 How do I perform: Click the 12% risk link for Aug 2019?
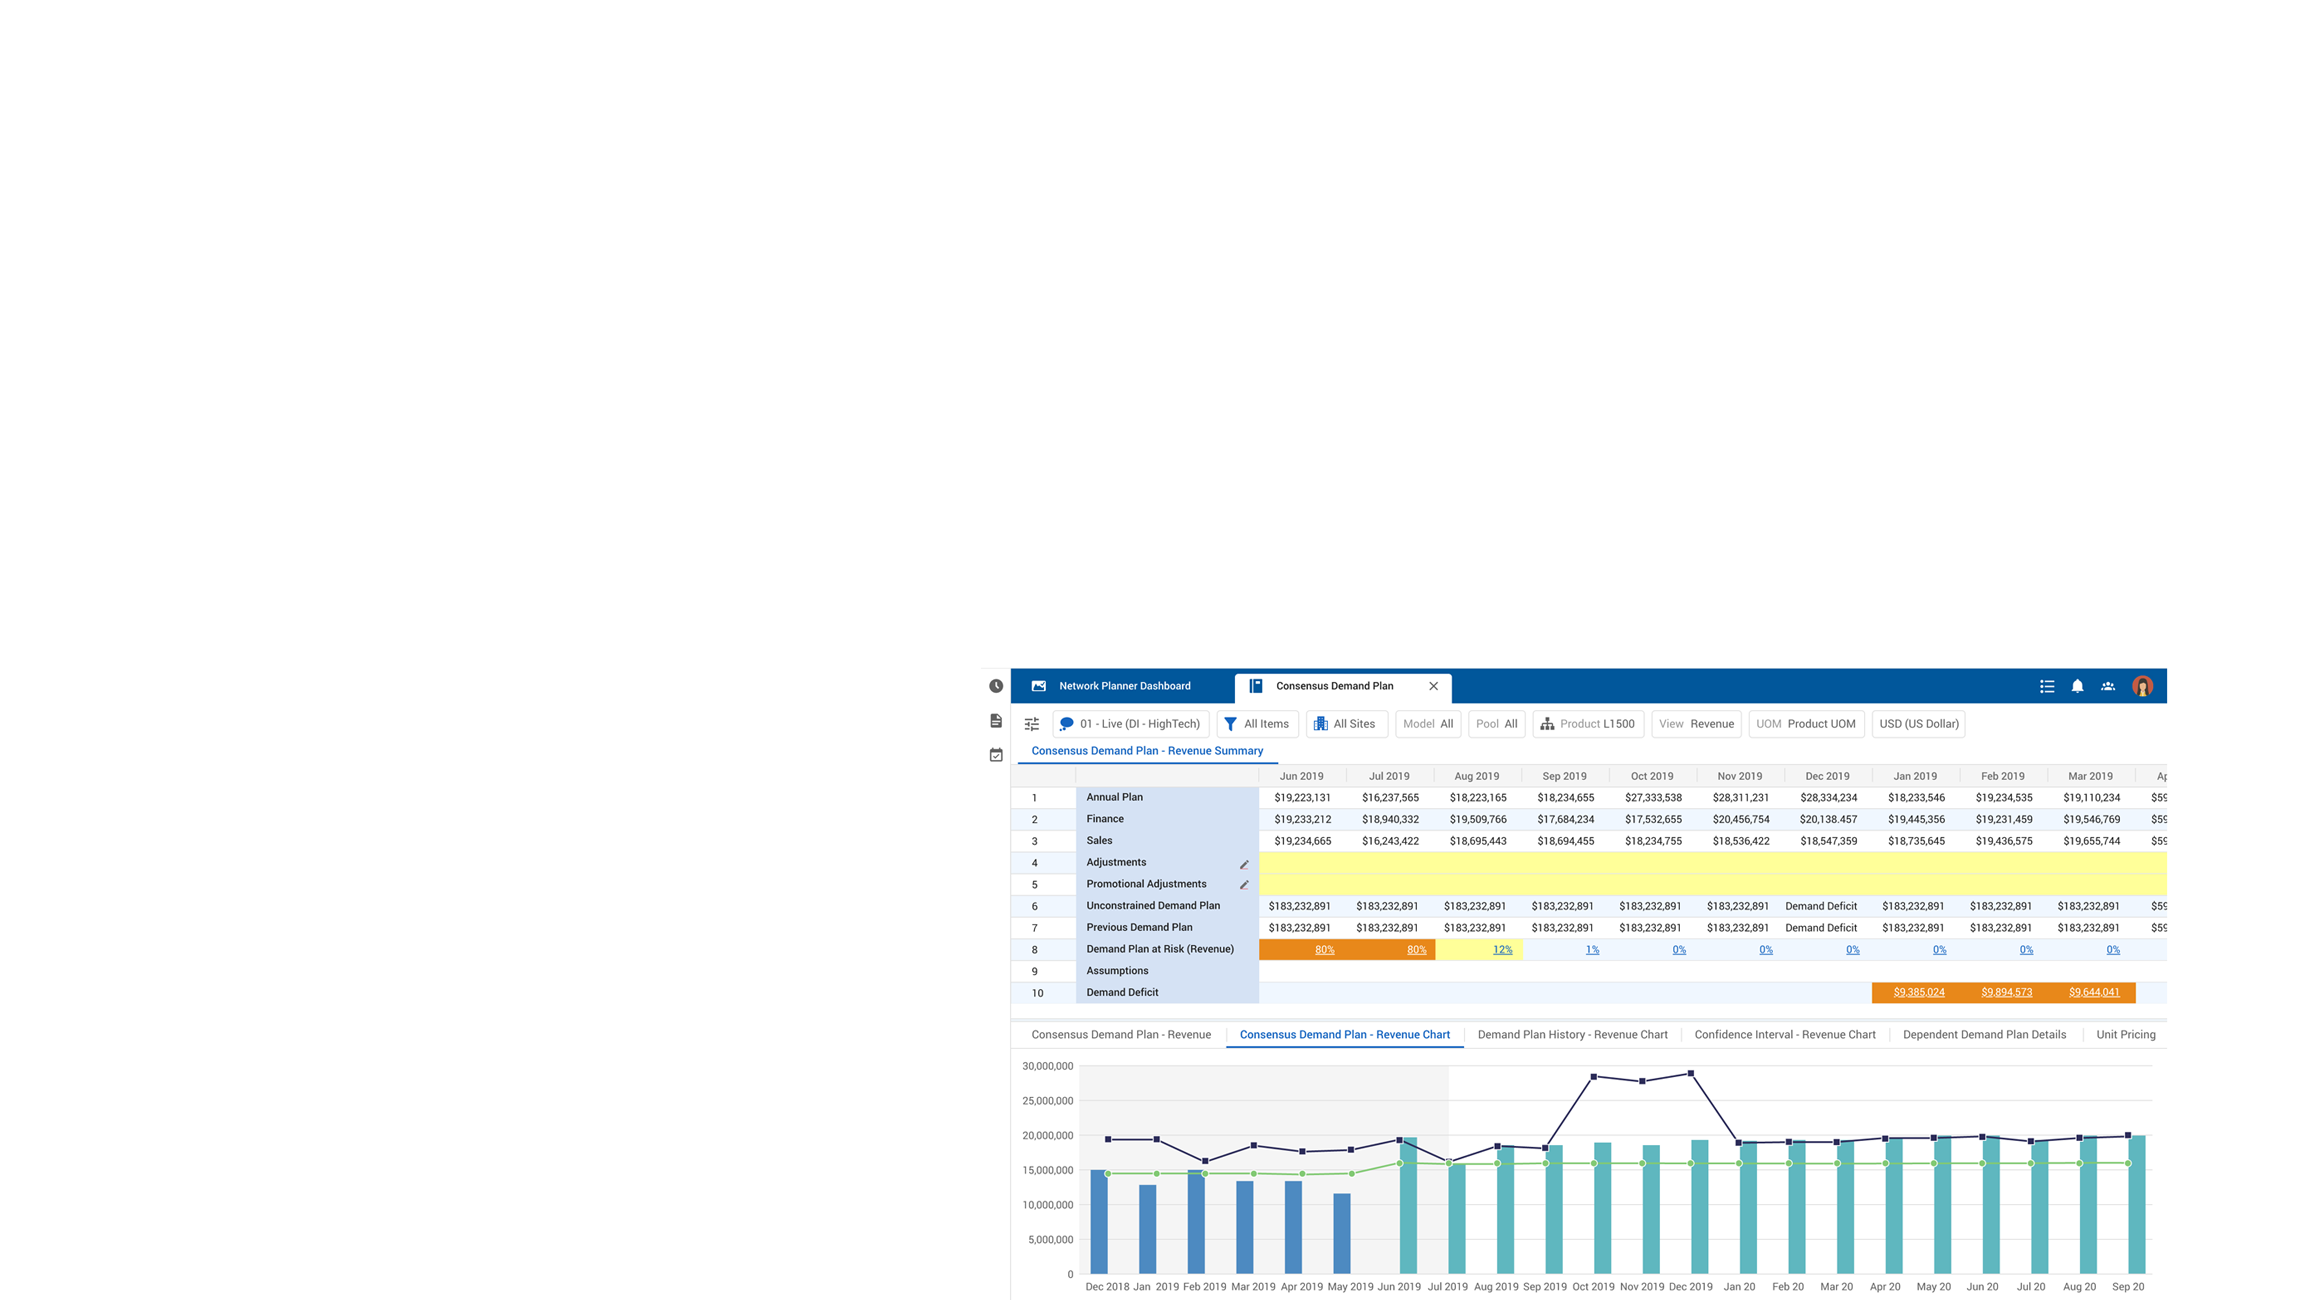pos(1502,950)
